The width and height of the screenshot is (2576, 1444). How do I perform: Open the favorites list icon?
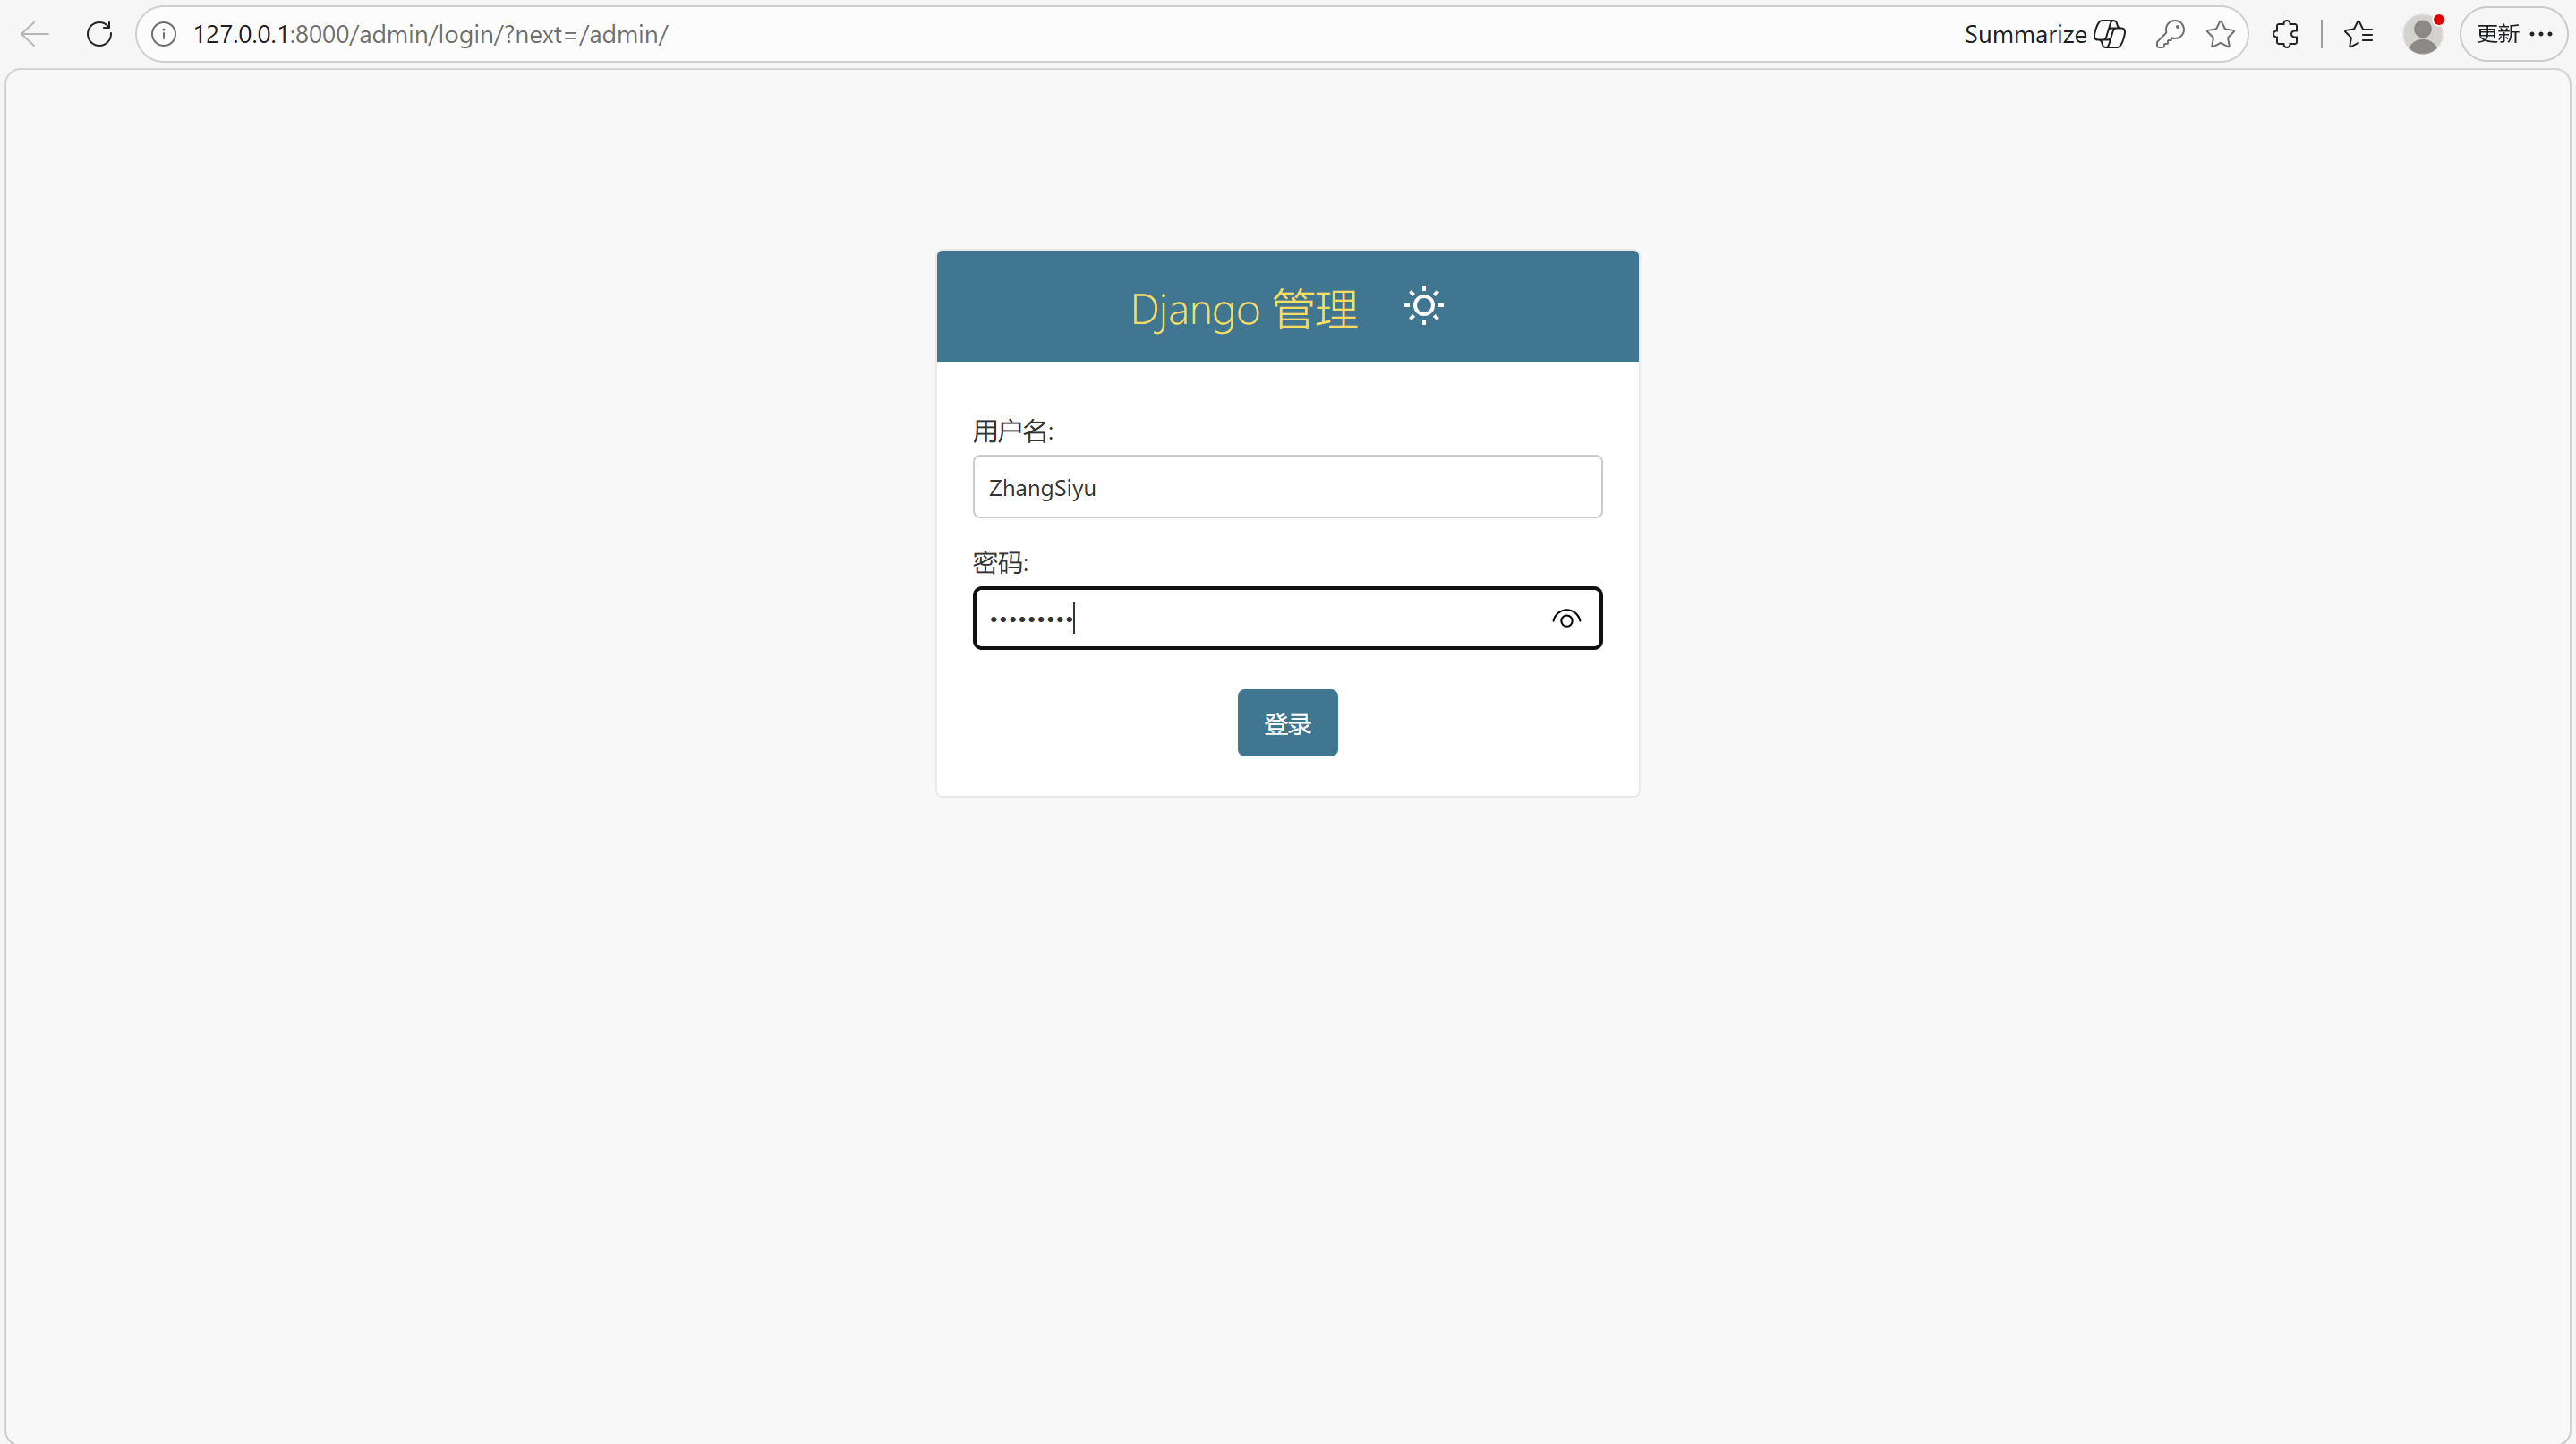click(2358, 34)
